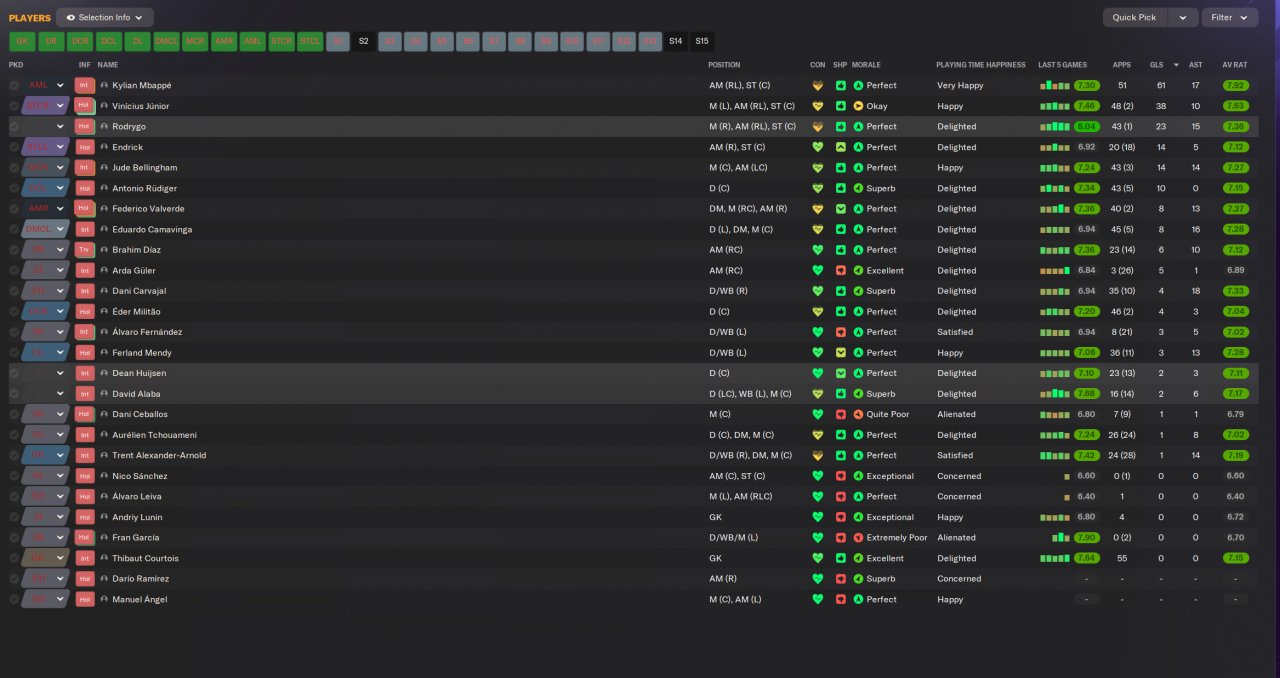The height and width of the screenshot is (678, 1280).
Task: Click the Okay morale icon for Vinícius Júnior
Action: pos(858,106)
